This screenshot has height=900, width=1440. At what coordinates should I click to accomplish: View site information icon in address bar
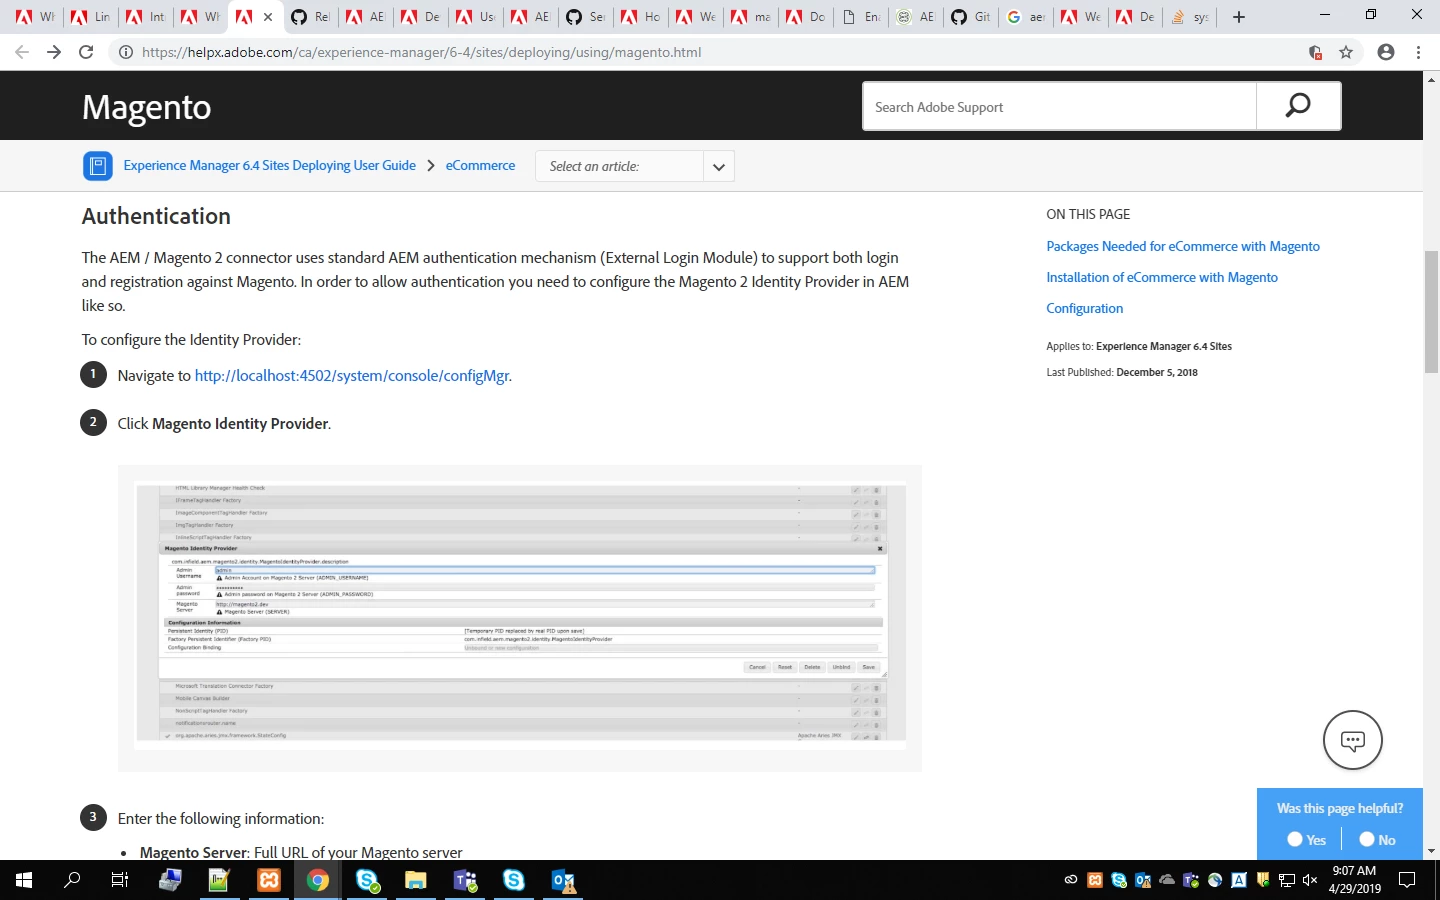pyautogui.click(x=126, y=52)
